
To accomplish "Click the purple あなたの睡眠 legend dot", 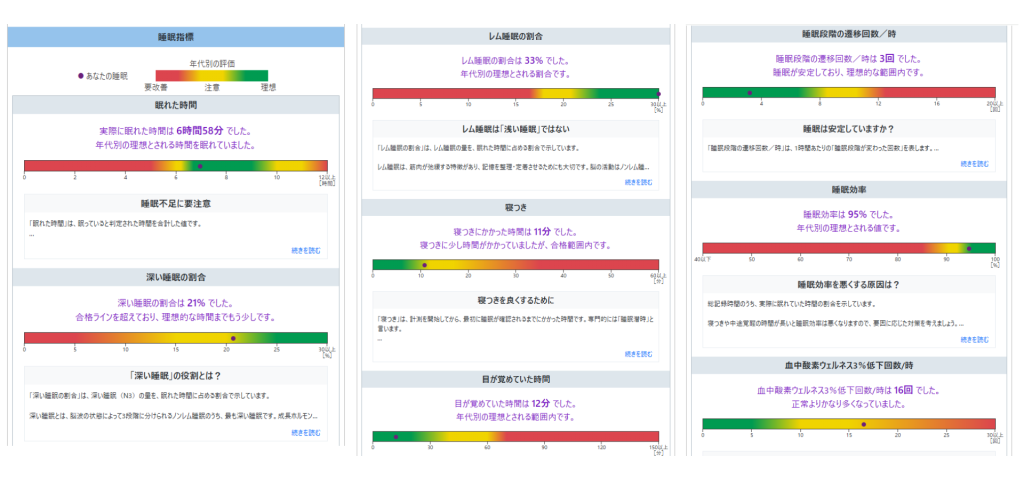I will click(81, 76).
